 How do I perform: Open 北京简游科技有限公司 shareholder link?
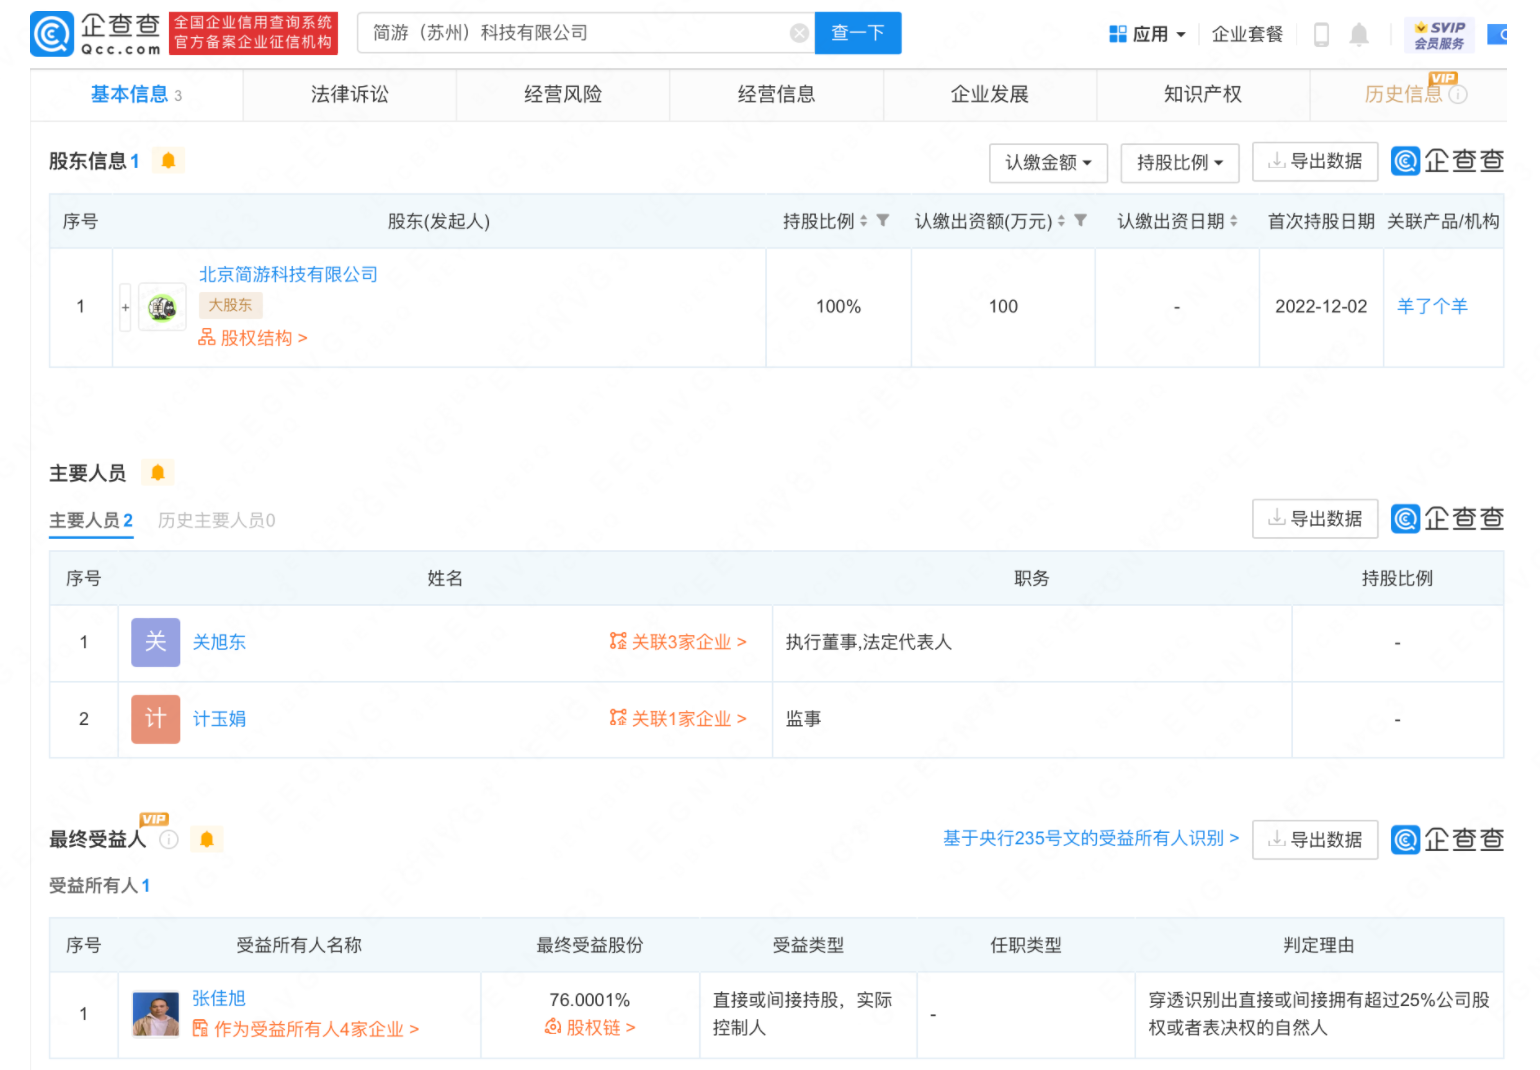288,274
